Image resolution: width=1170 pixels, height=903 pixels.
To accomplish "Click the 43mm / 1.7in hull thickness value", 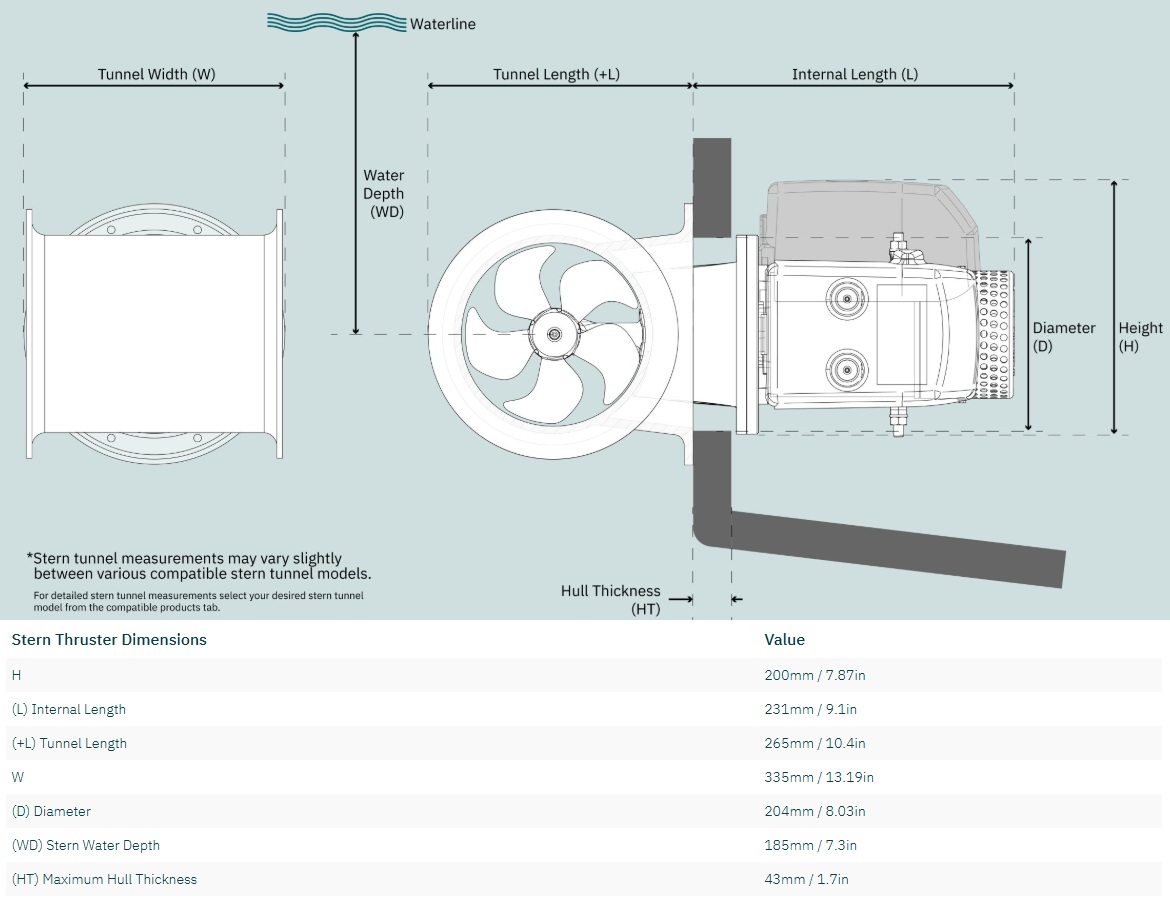I will [x=806, y=880].
